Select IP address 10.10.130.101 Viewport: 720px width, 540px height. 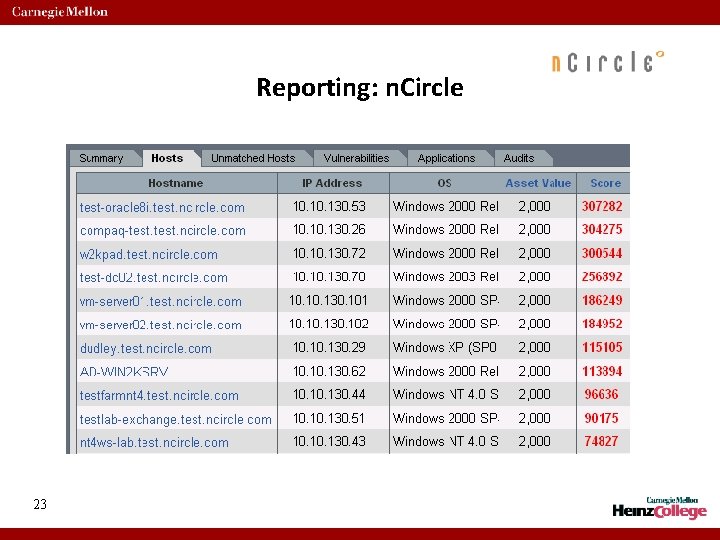(329, 301)
